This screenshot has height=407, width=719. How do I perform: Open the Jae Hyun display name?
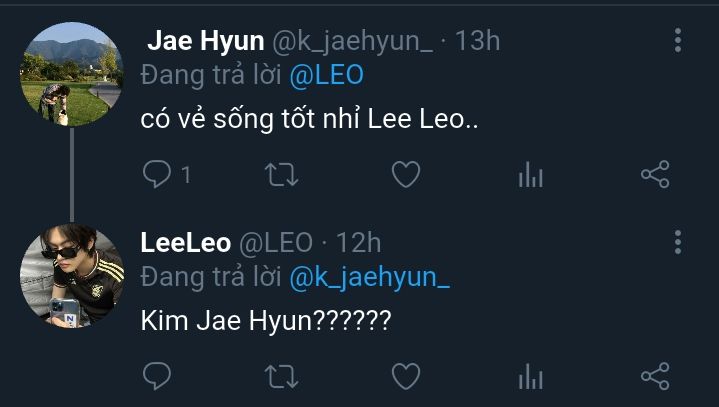pos(205,41)
